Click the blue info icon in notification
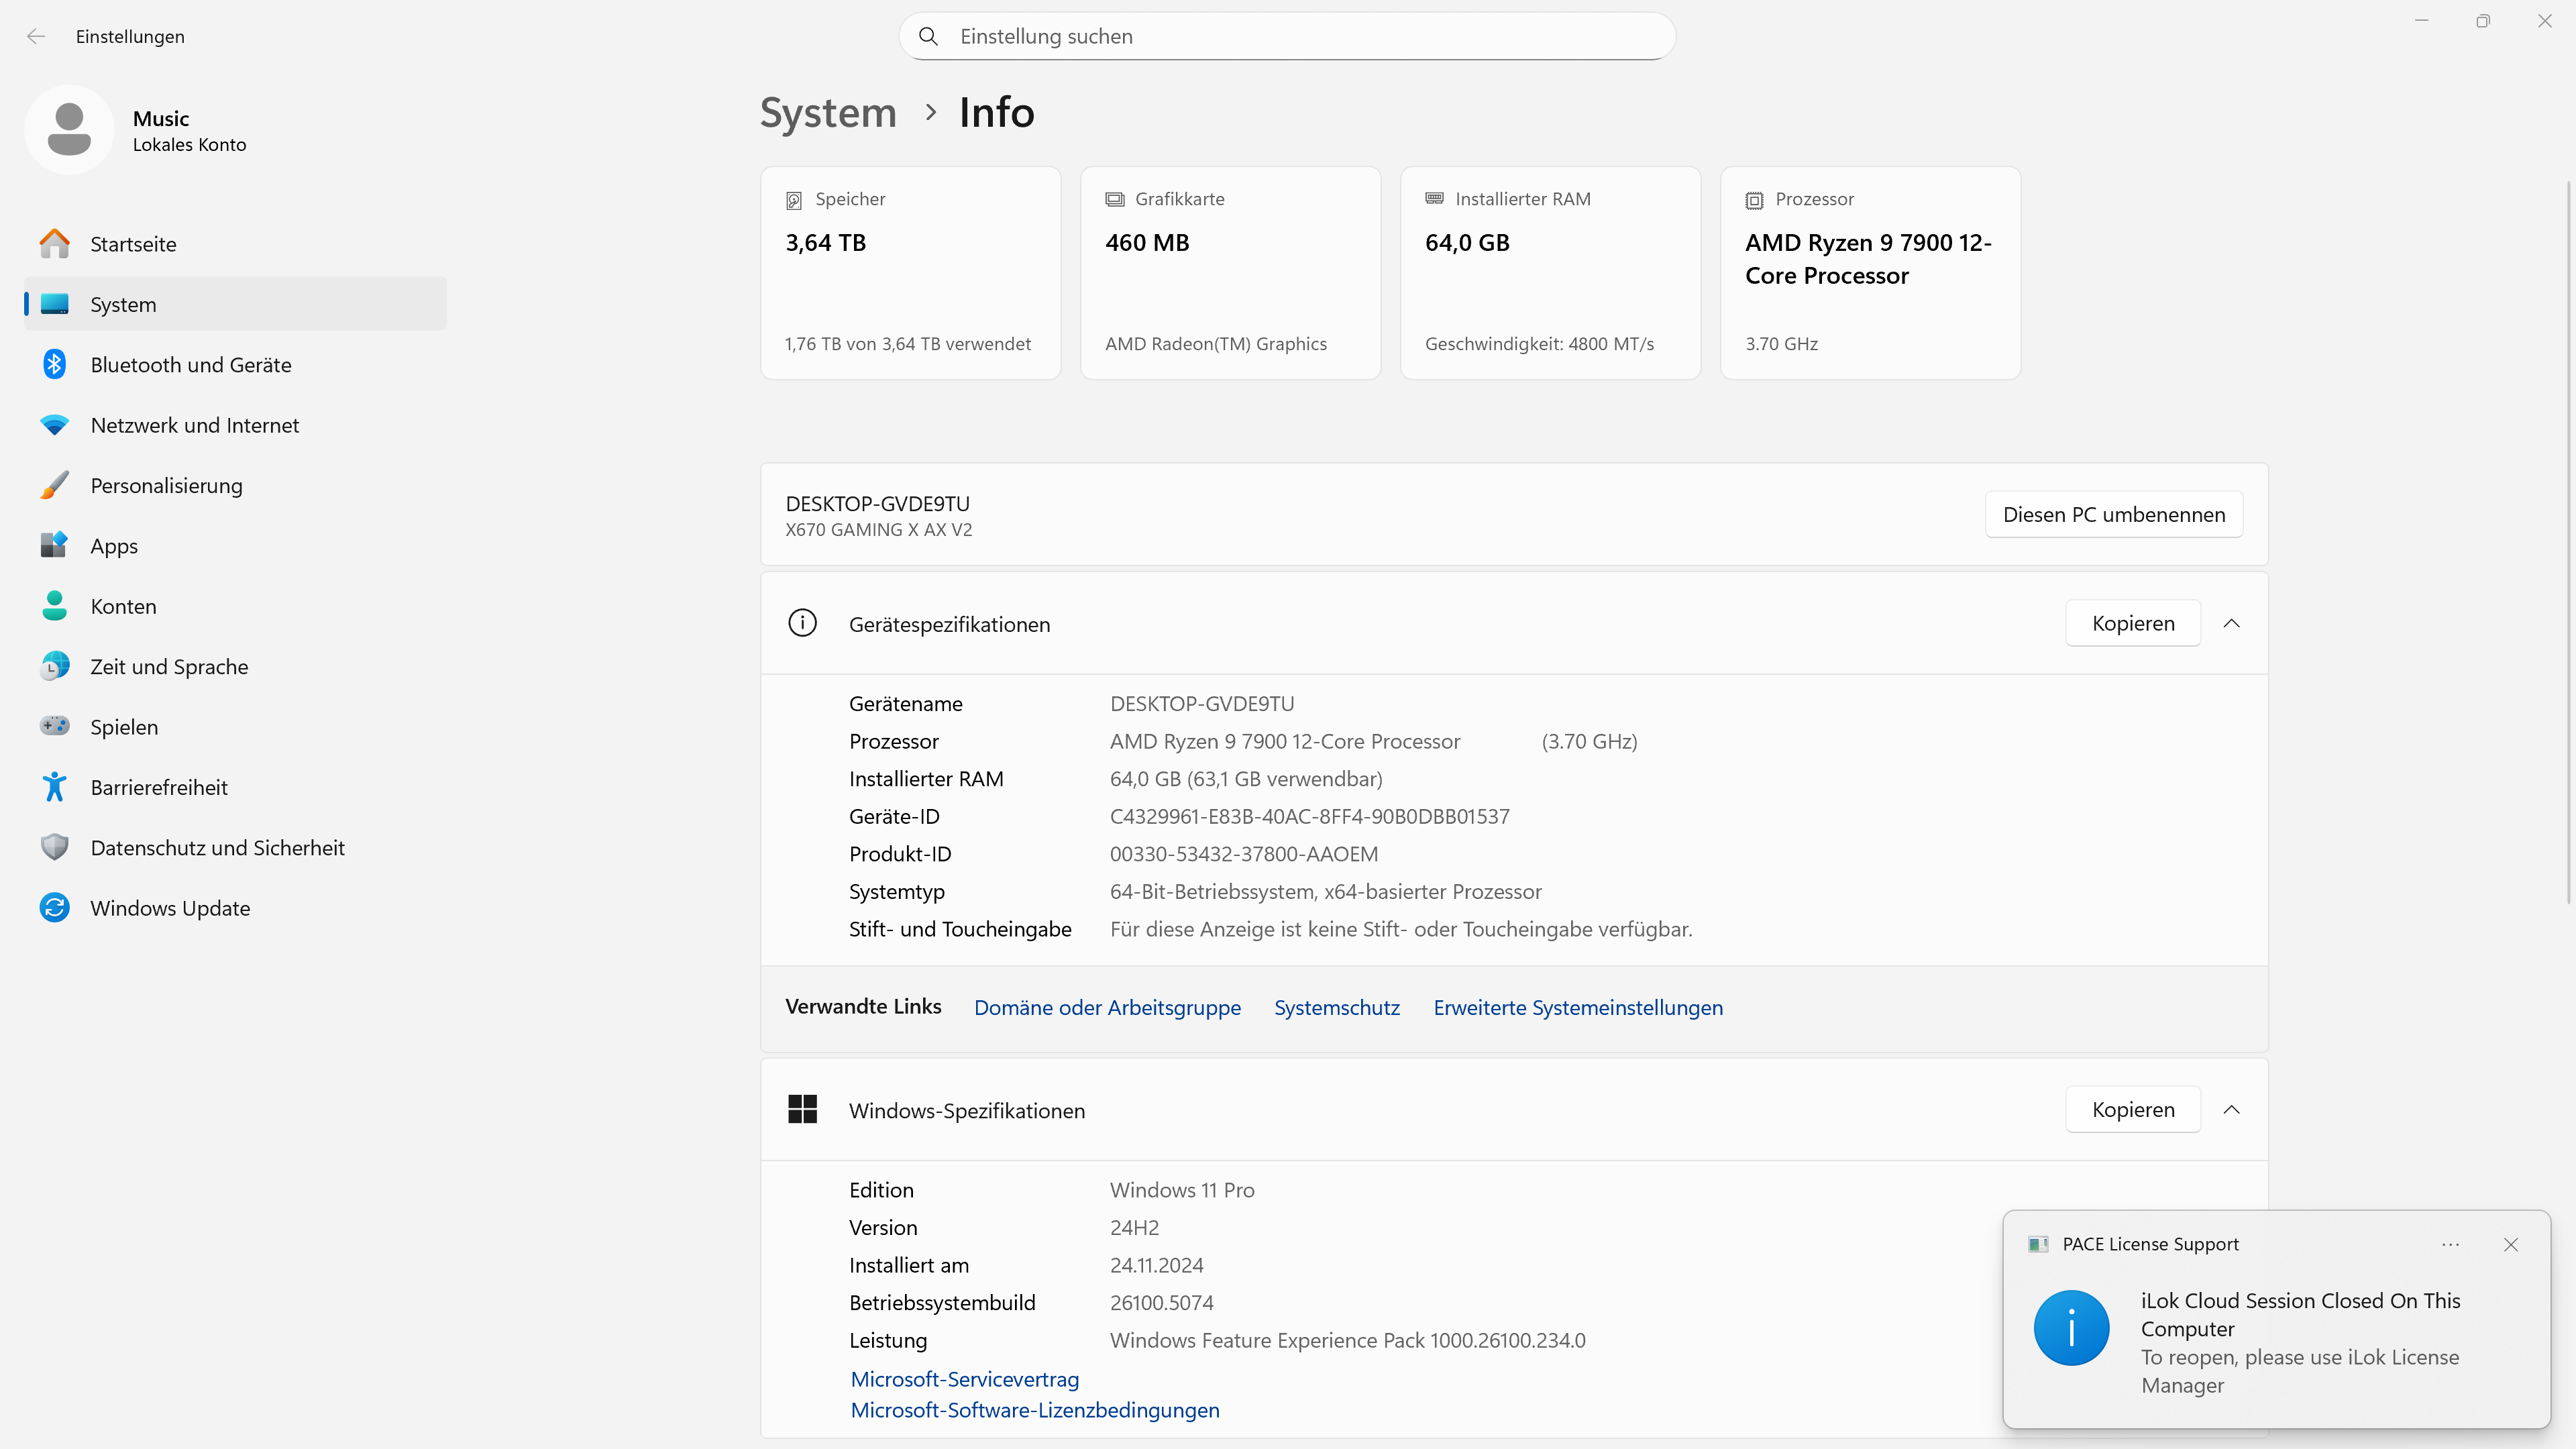 pyautogui.click(x=2071, y=1328)
